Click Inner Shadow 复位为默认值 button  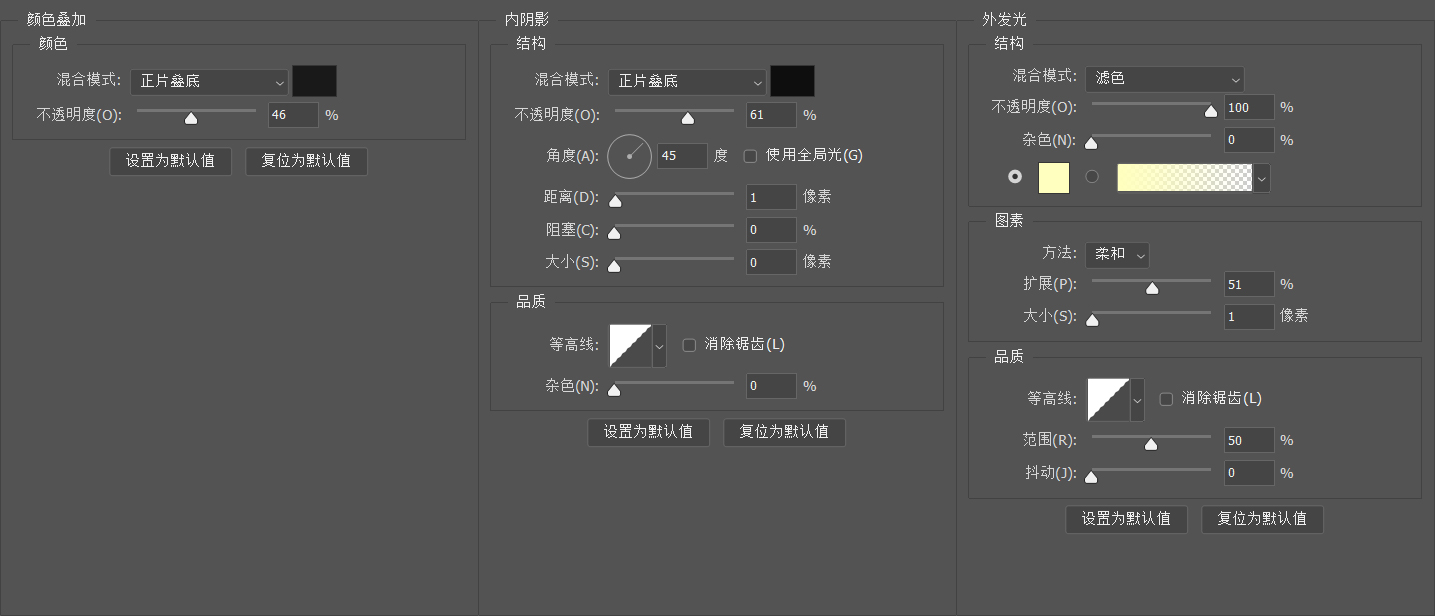tap(785, 433)
